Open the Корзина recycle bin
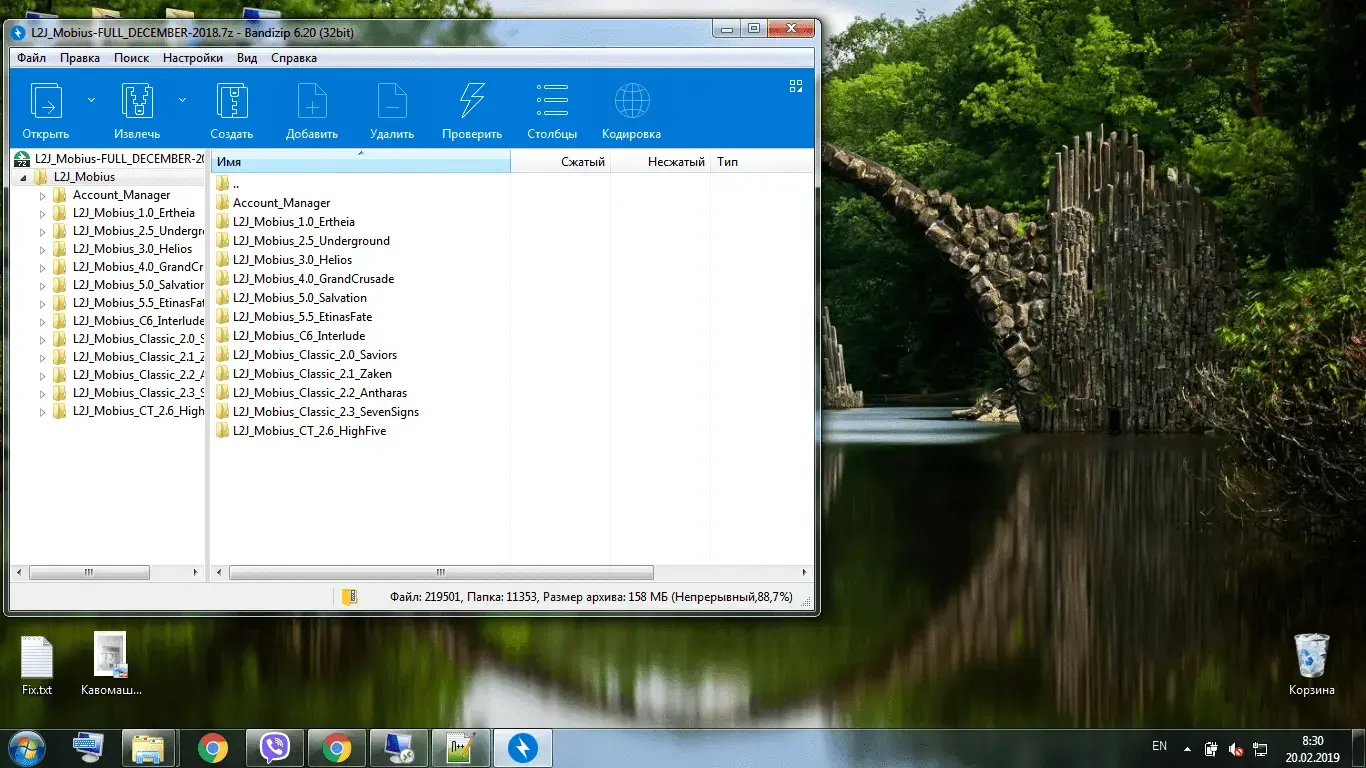This screenshot has width=1366, height=768. [x=1311, y=665]
